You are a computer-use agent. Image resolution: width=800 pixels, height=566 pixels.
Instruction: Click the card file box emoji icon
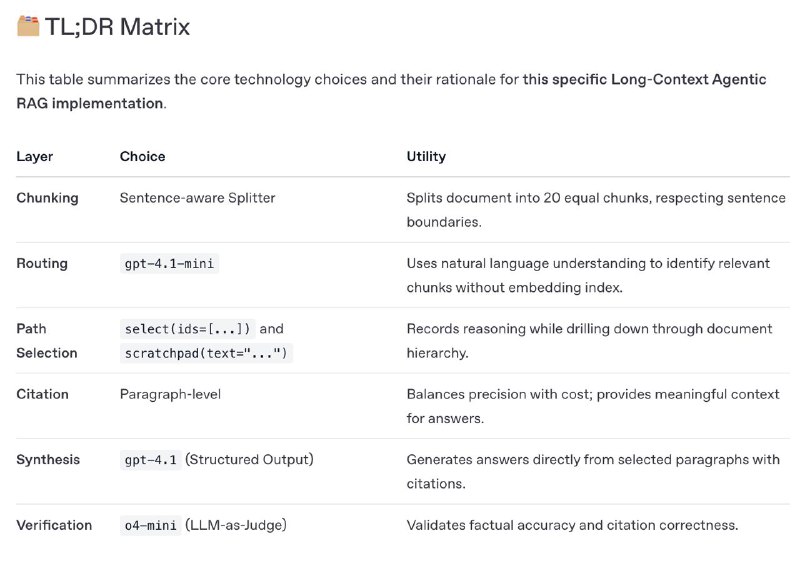pos(28,26)
